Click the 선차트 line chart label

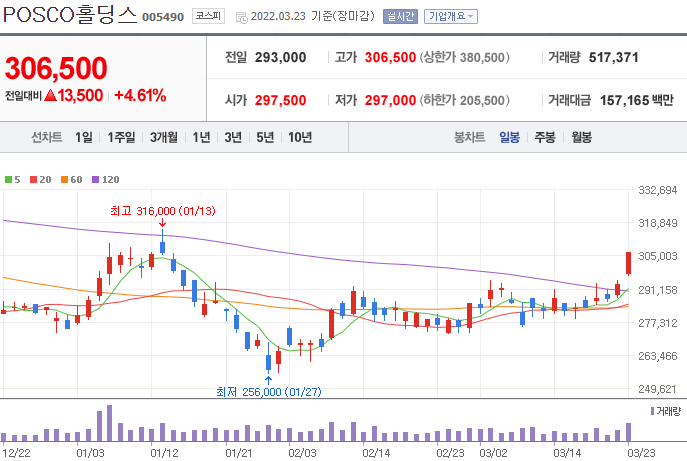[46, 138]
